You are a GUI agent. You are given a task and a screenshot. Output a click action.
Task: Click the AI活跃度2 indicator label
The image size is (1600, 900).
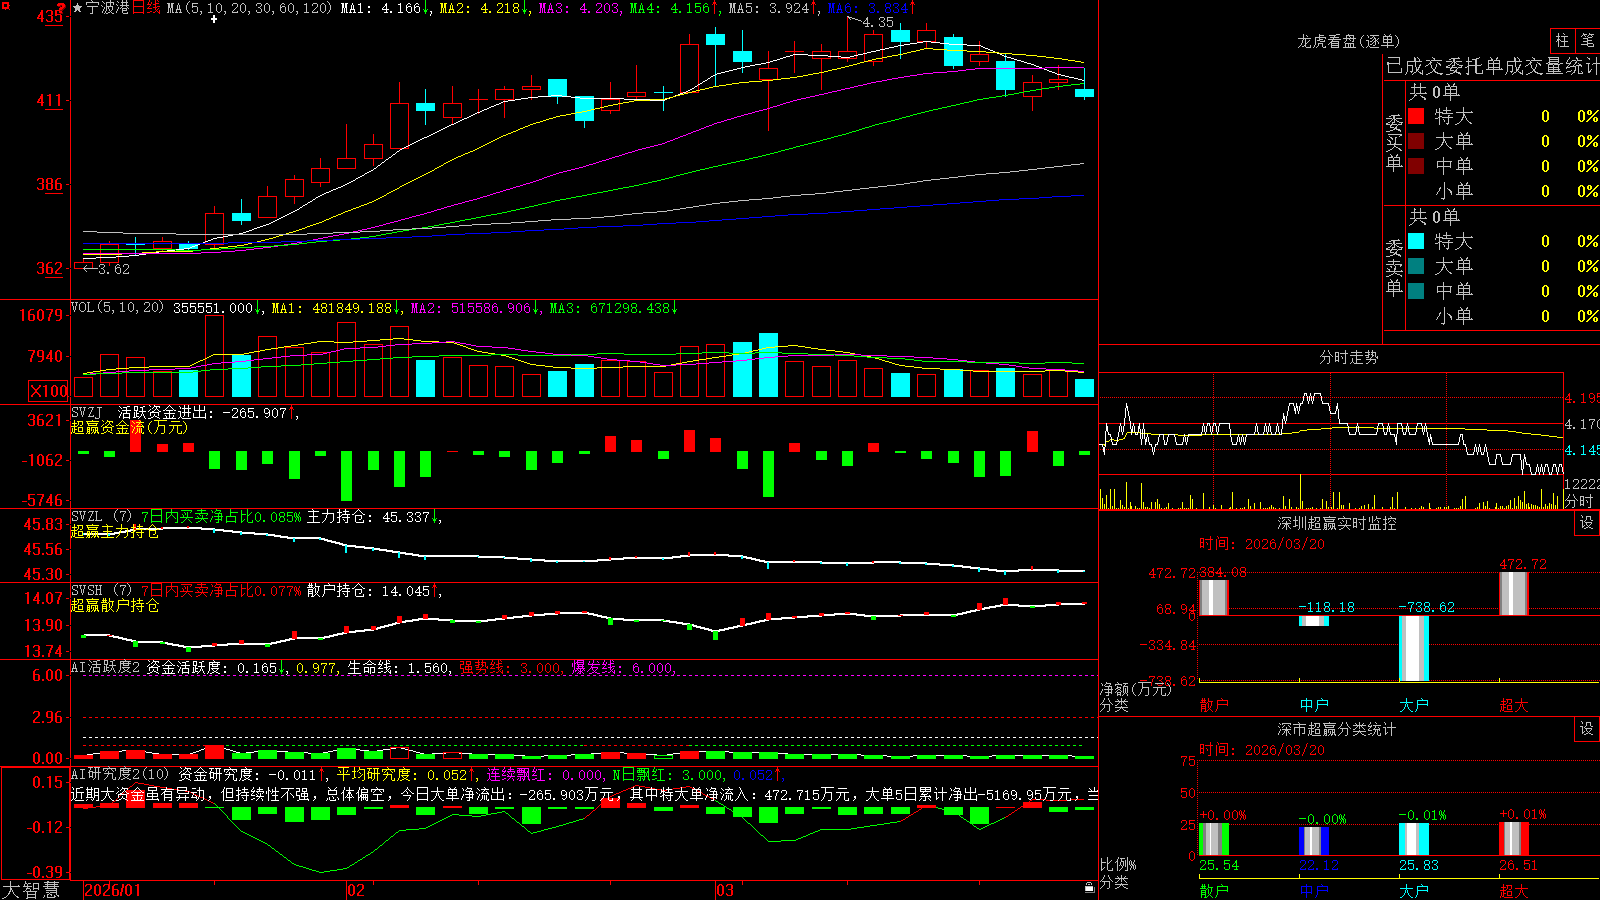(106, 667)
